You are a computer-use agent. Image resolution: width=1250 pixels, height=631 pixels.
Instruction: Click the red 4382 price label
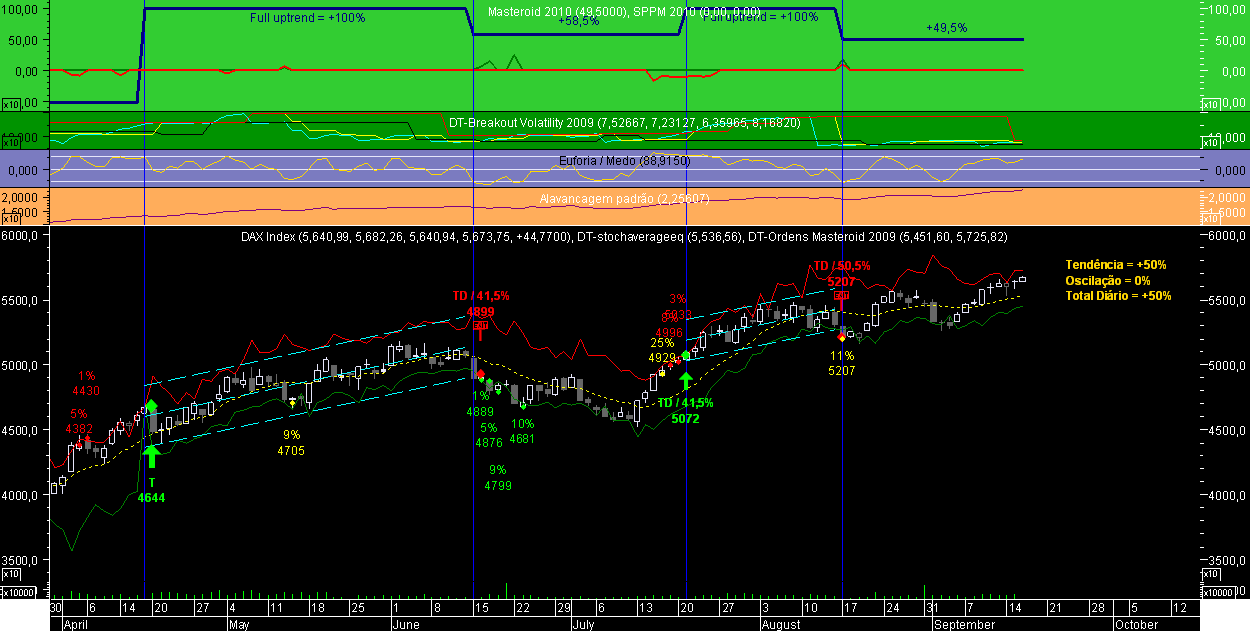79,429
